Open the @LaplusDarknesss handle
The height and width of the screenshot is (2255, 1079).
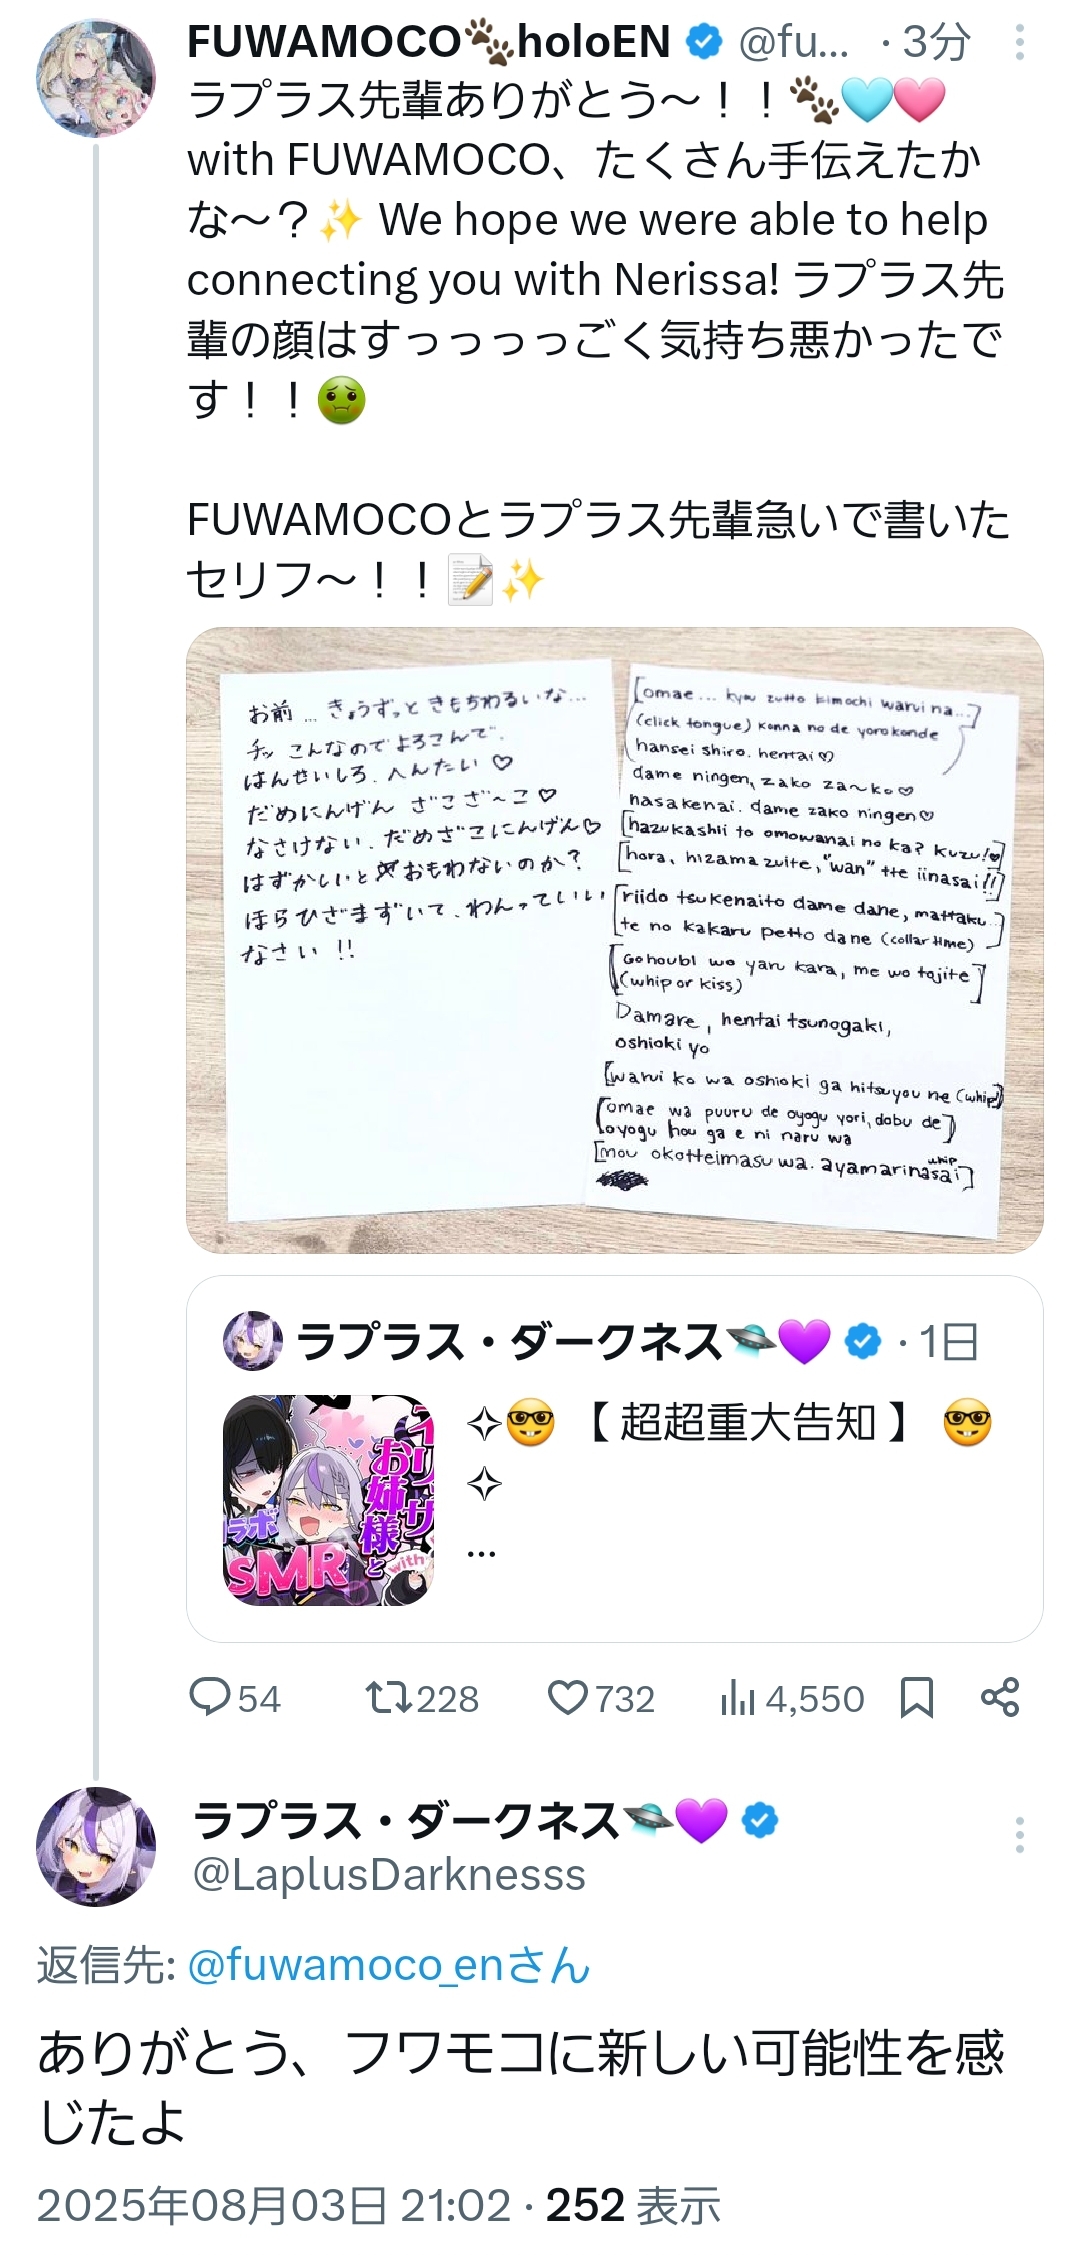tap(389, 1875)
